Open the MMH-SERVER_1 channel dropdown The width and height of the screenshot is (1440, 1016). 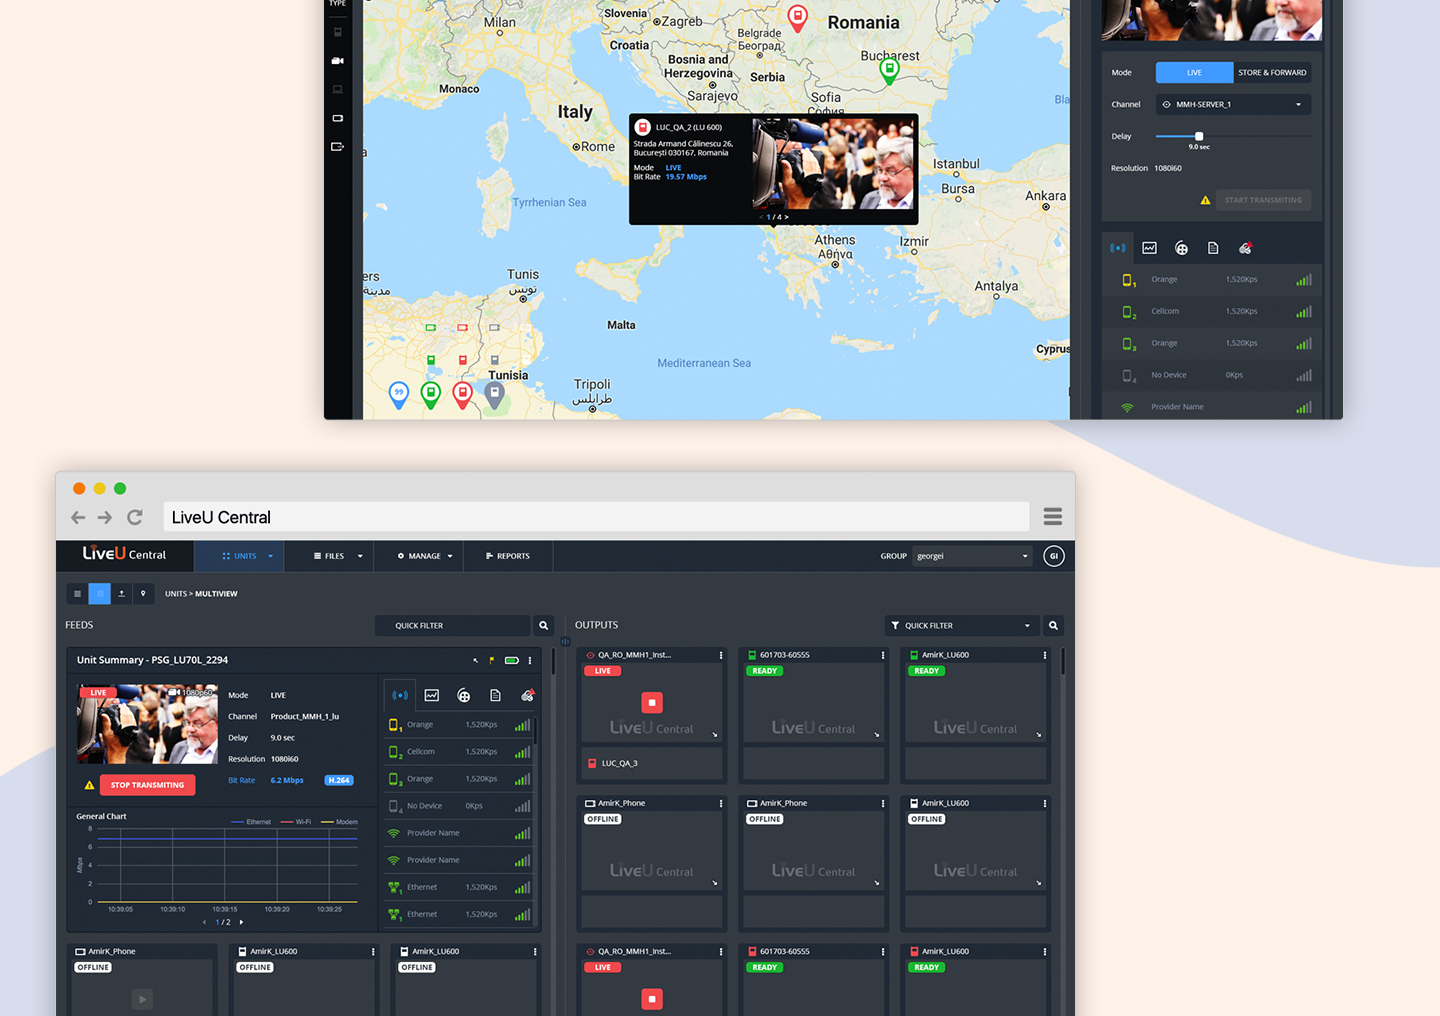click(1233, 104)
